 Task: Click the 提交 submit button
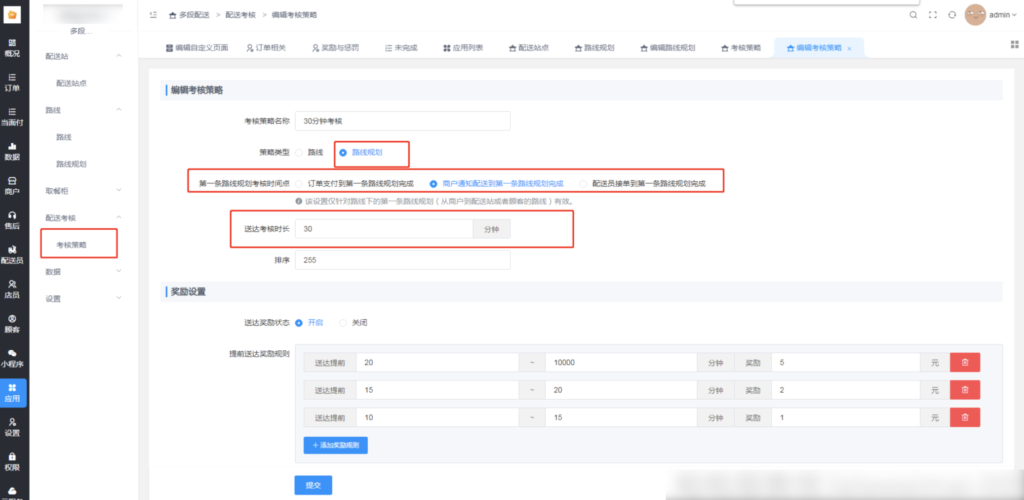click(x=313, y=486)
